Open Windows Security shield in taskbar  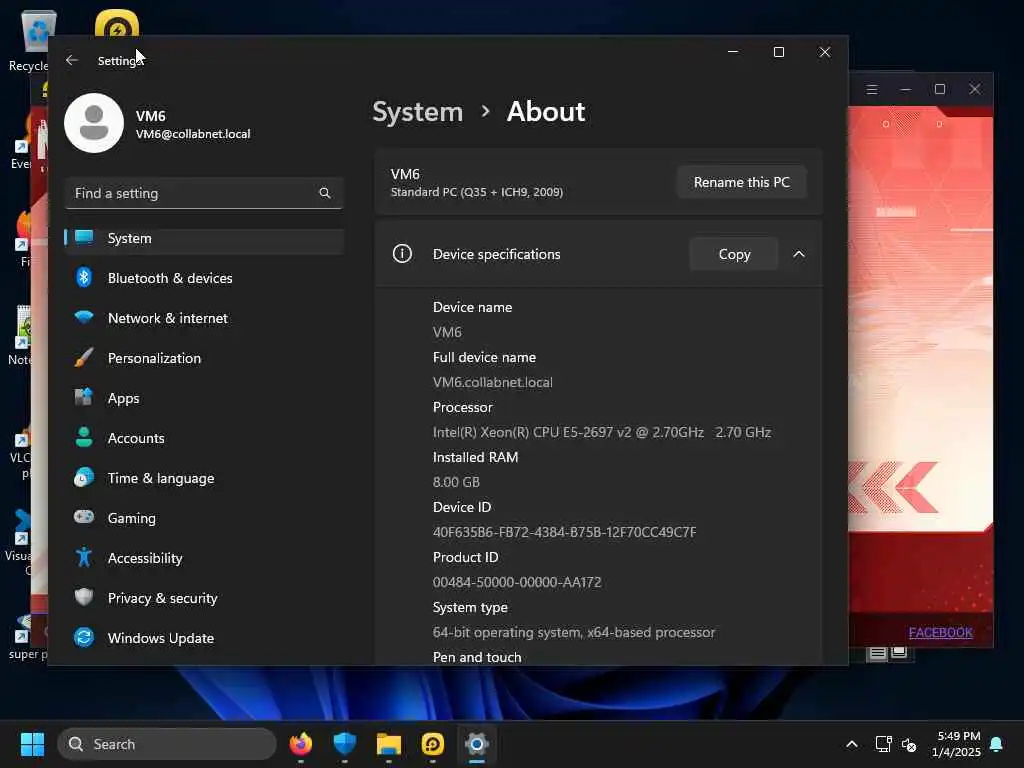344,744
